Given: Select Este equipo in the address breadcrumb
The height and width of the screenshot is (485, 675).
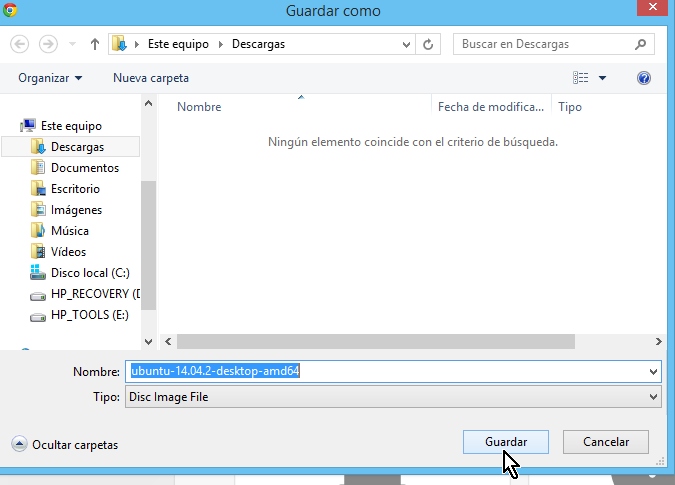Looking at the screenshot, I should (178, 44).
